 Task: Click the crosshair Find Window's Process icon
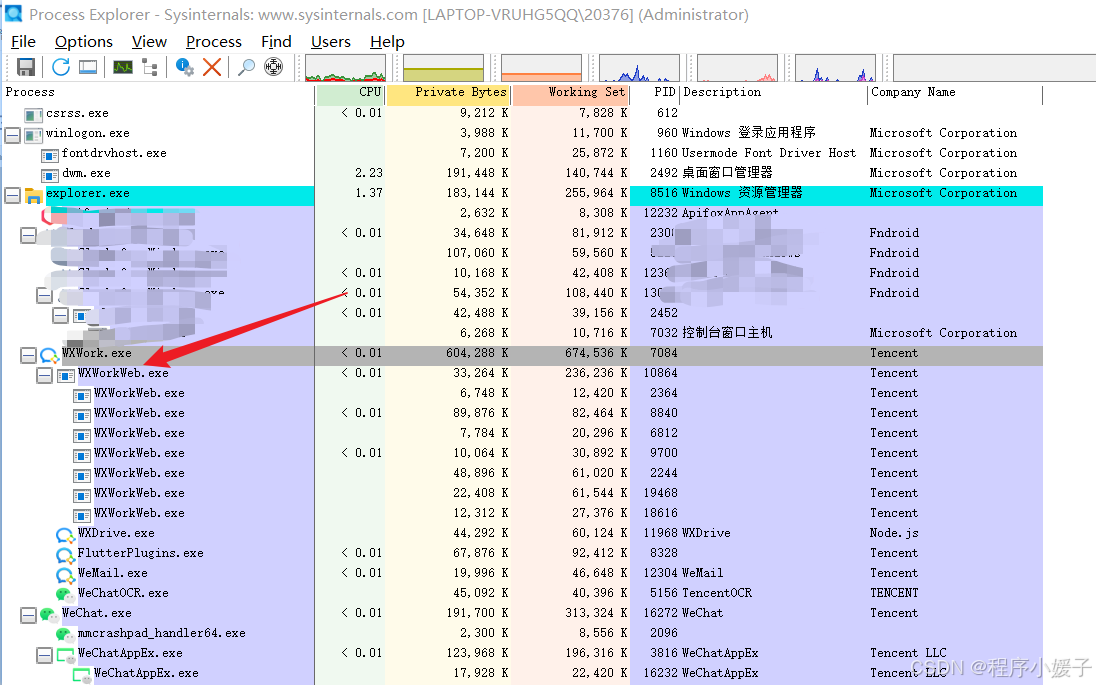(273, 67)
